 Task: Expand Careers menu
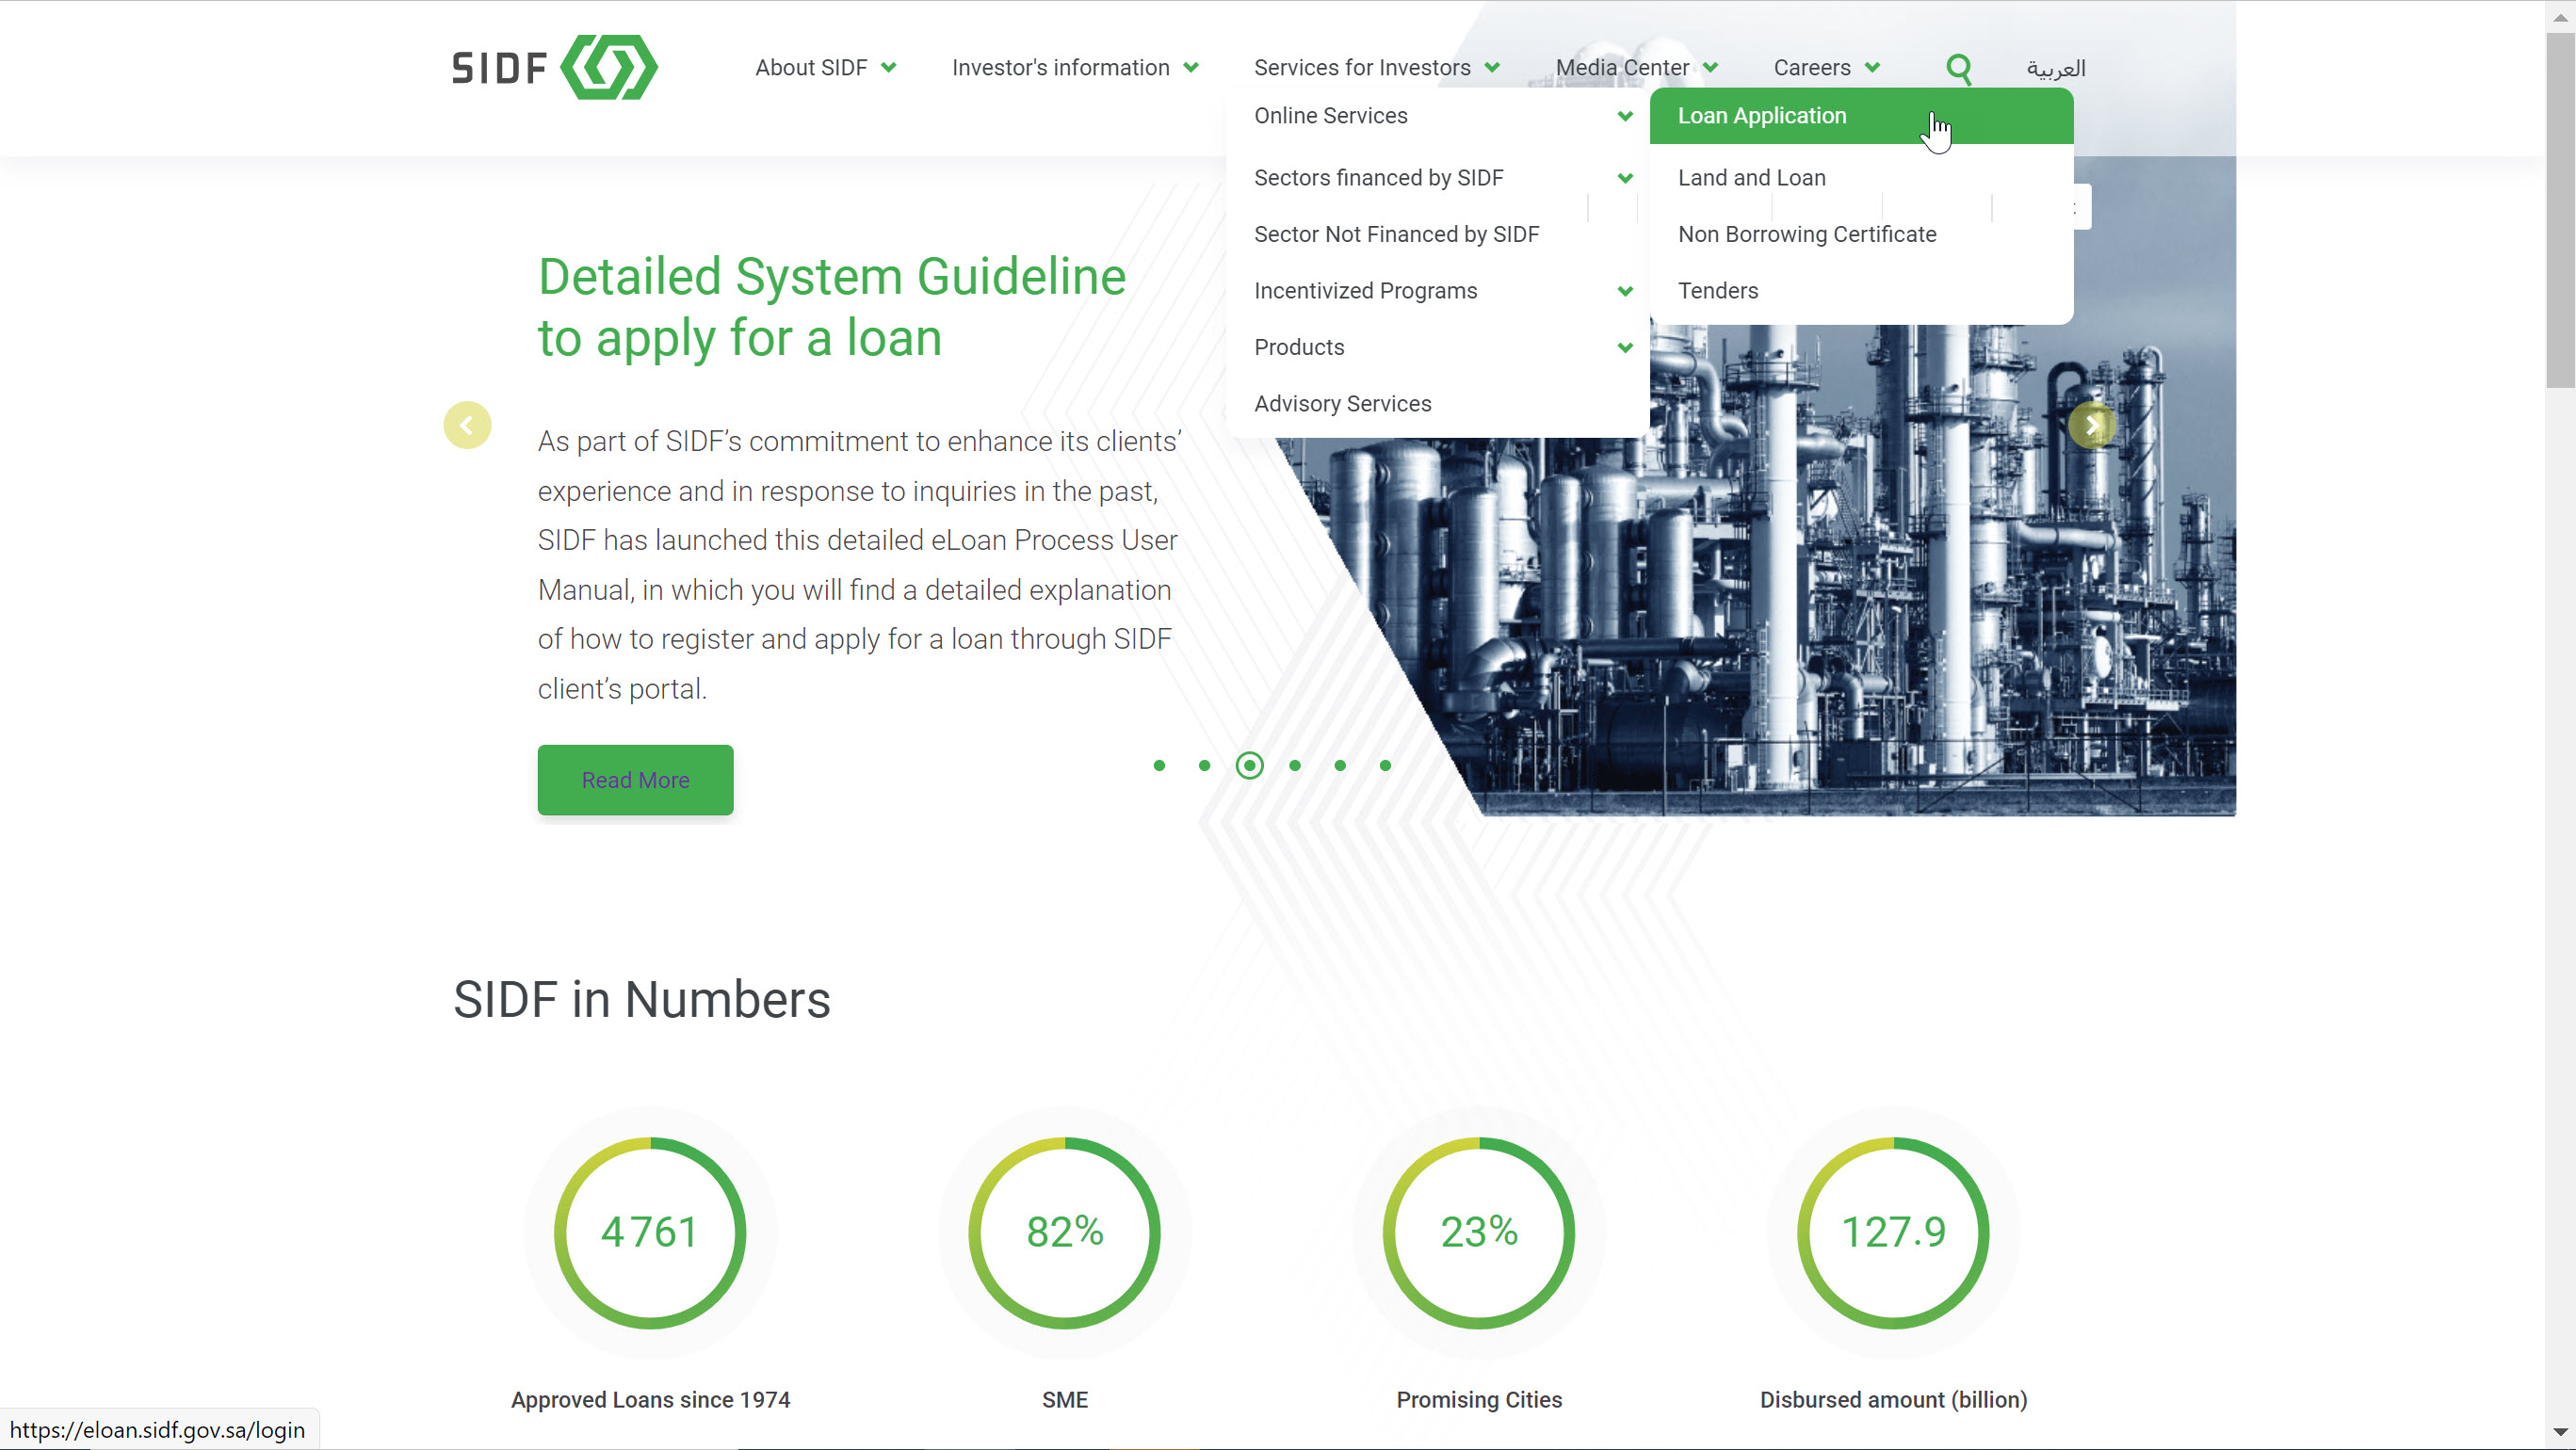(1826, 68)
